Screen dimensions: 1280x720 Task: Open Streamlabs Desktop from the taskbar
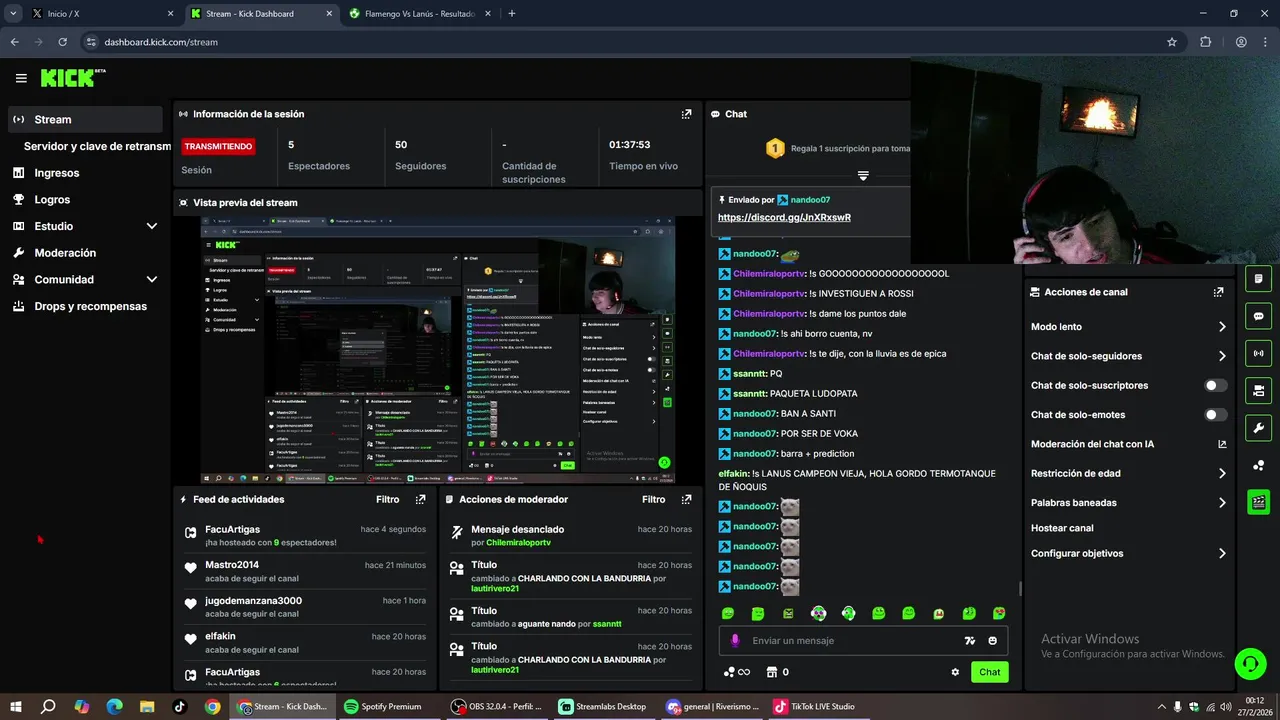605,706
